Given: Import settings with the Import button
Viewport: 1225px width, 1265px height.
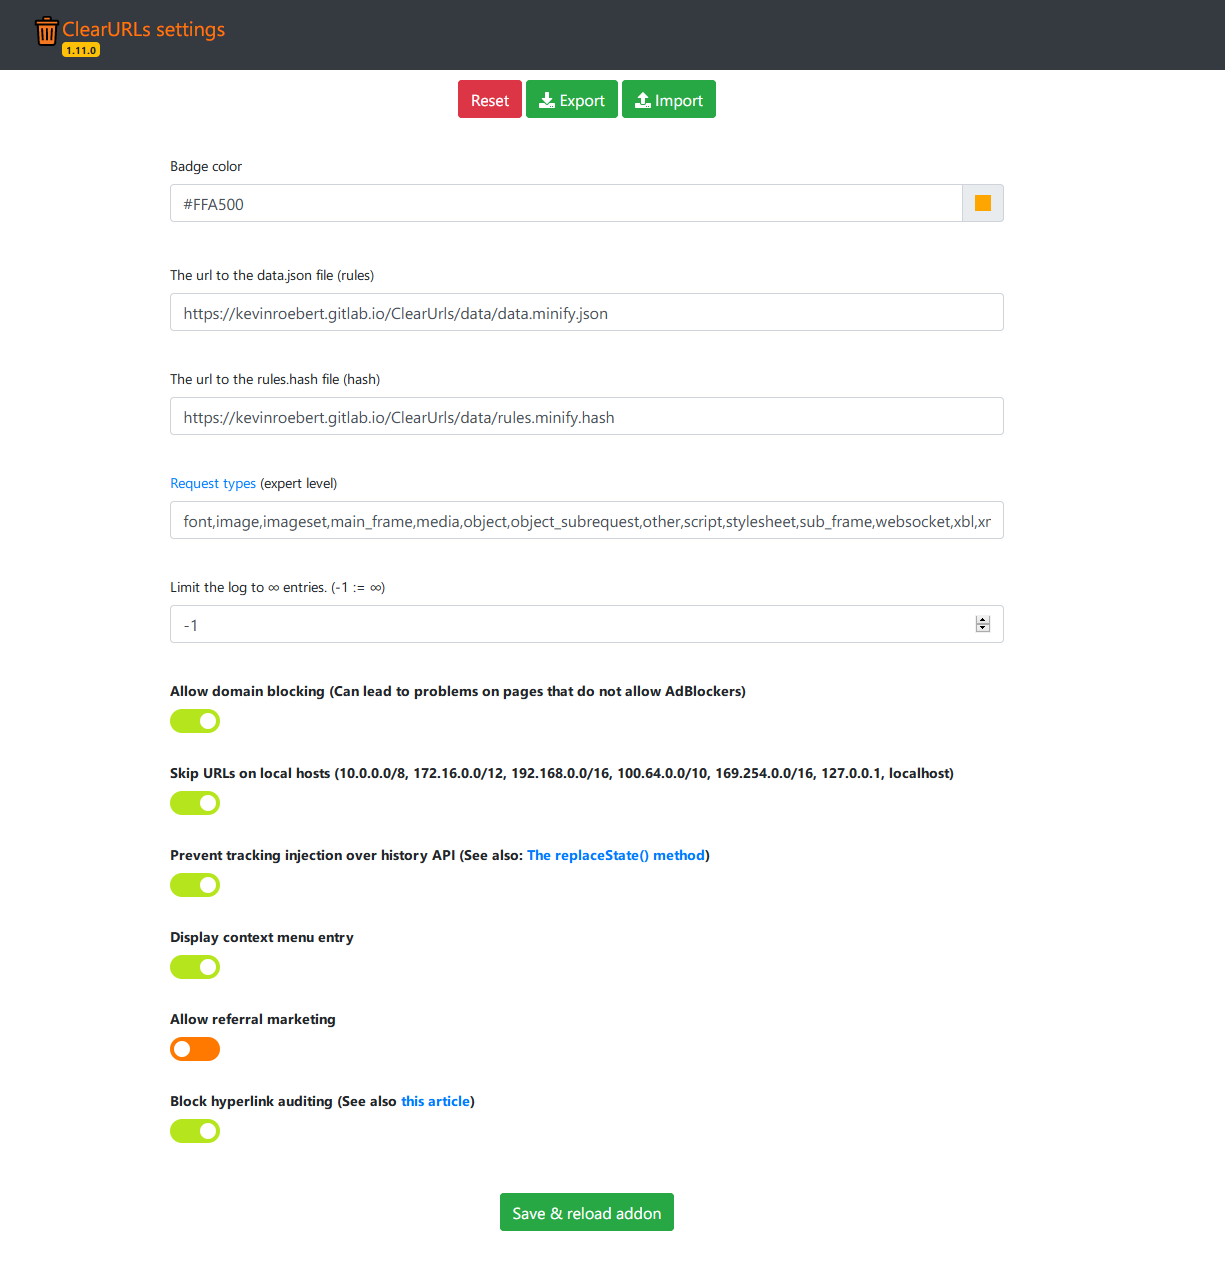Looking at the screenshot, I should [x=668, y=100].
